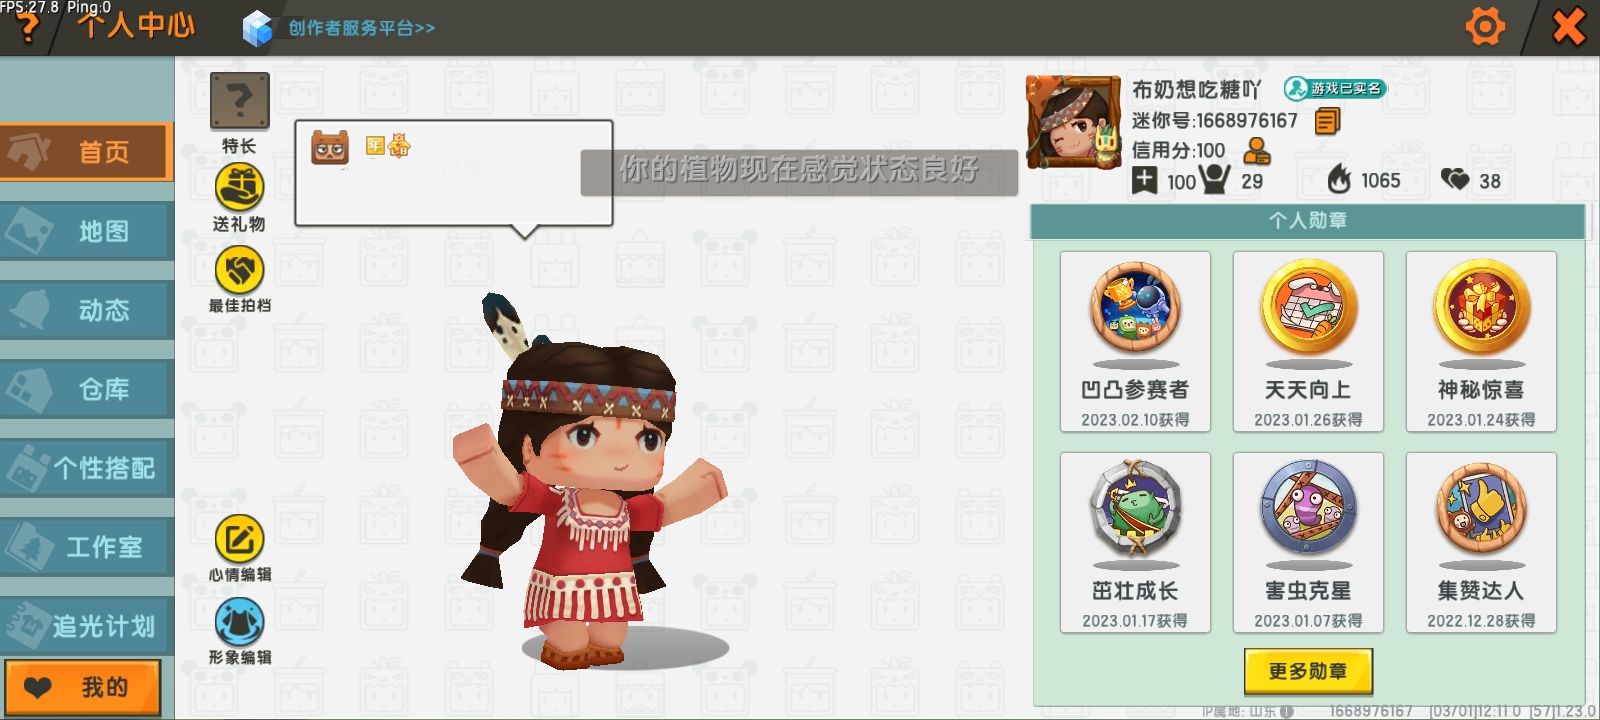The image size is (1600, 720).
Task: Switch to the 地图 tab
Action: (x=86, y=231)
